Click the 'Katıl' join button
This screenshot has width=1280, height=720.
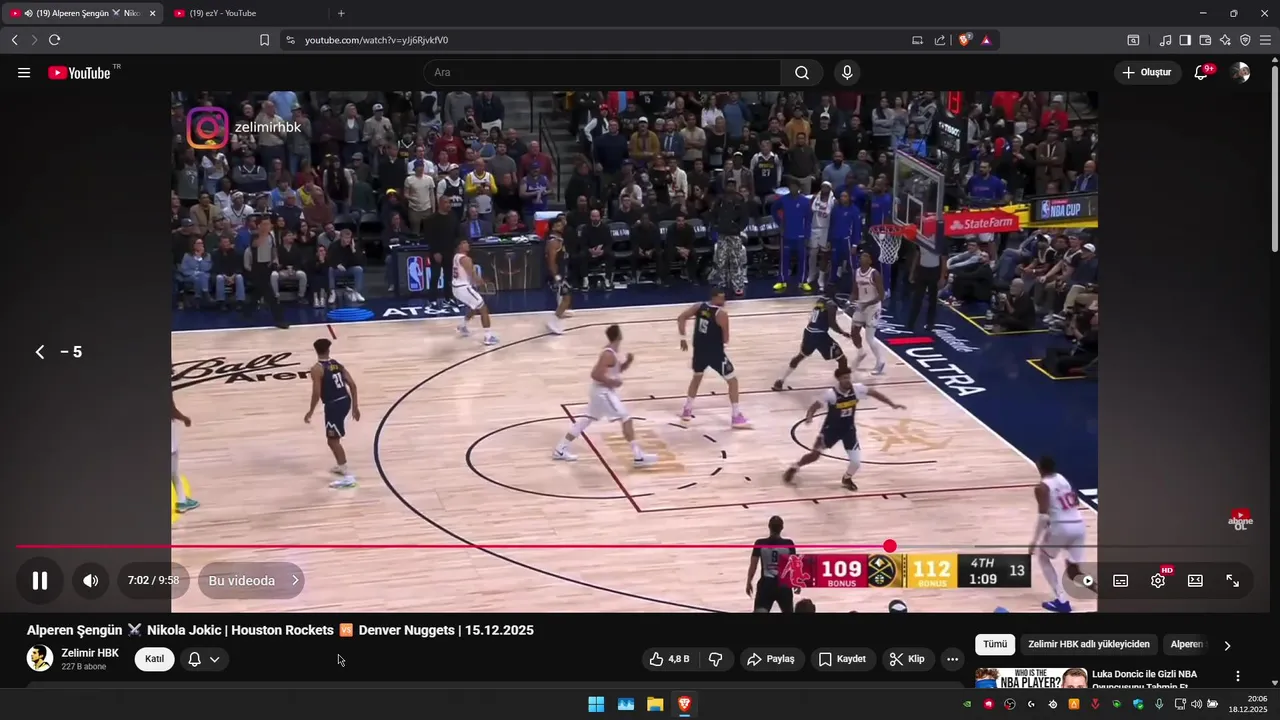154,659
